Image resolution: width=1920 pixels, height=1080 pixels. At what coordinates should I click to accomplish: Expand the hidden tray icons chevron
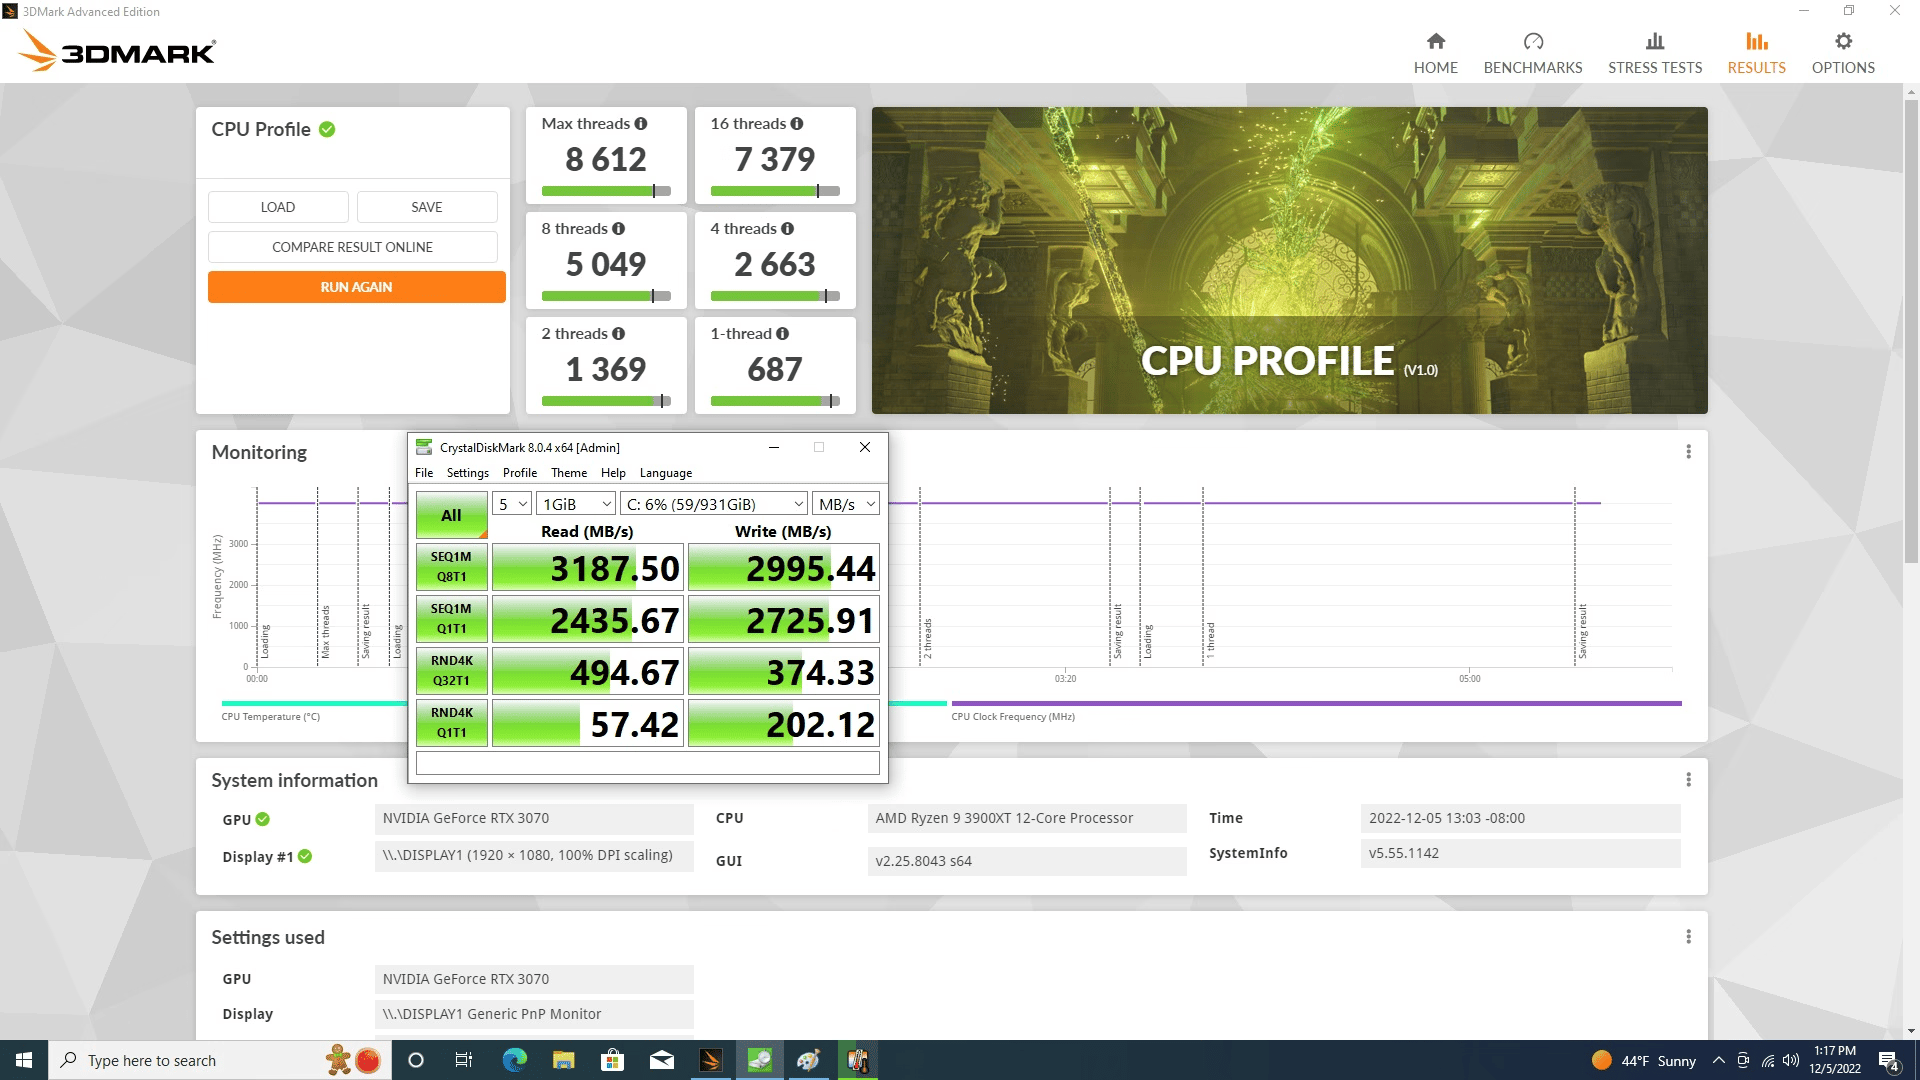coord(1718,1061)
